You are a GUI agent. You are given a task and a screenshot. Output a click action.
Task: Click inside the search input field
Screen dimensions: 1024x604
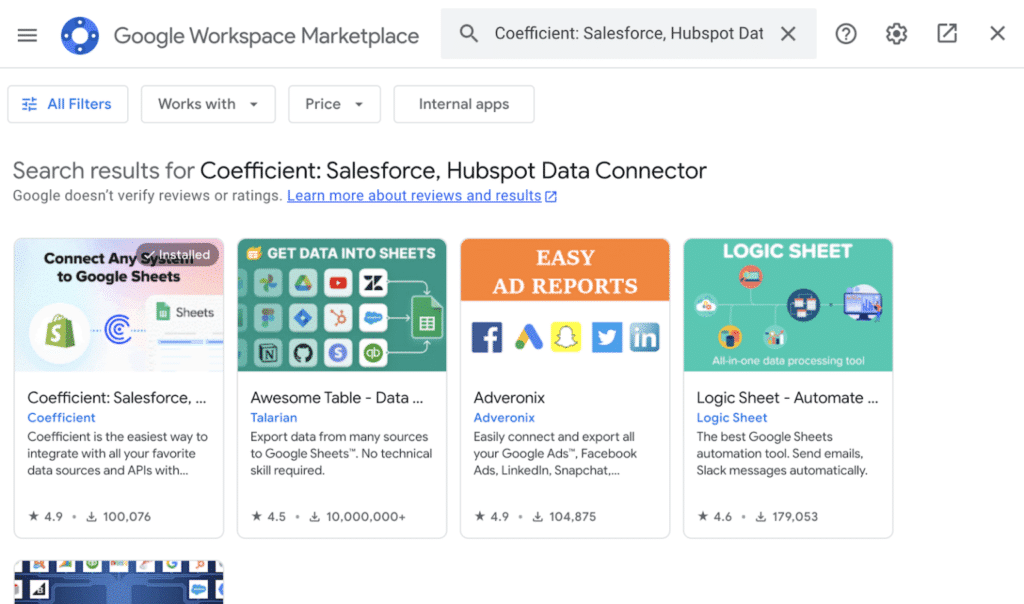(628, 33)
